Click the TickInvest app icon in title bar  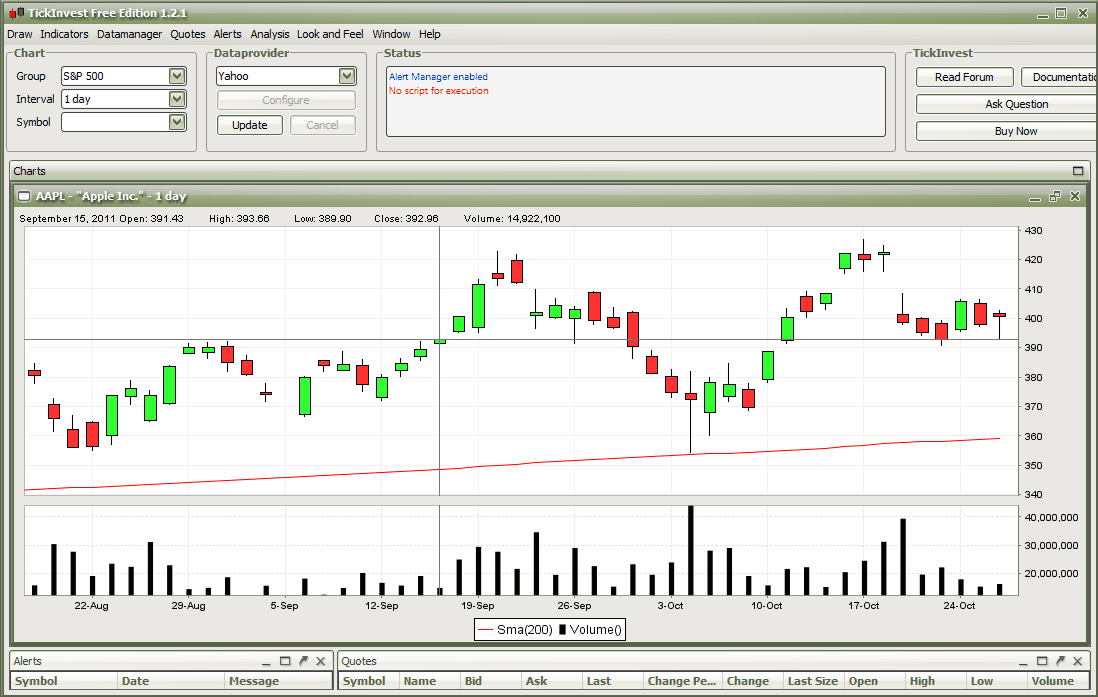click(x=12, y=13)
